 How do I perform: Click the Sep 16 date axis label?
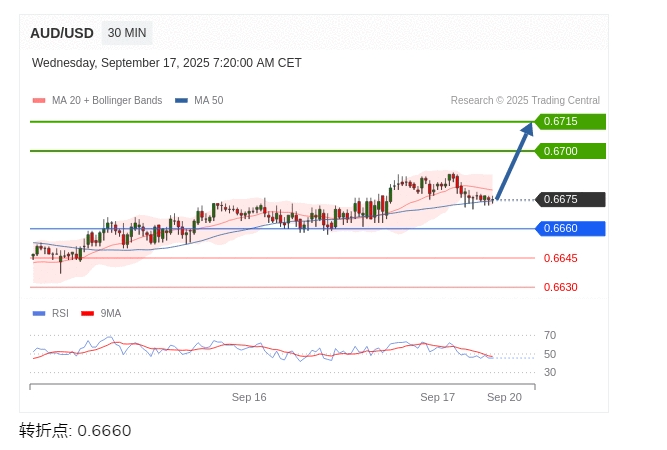[x=249, y=397]
